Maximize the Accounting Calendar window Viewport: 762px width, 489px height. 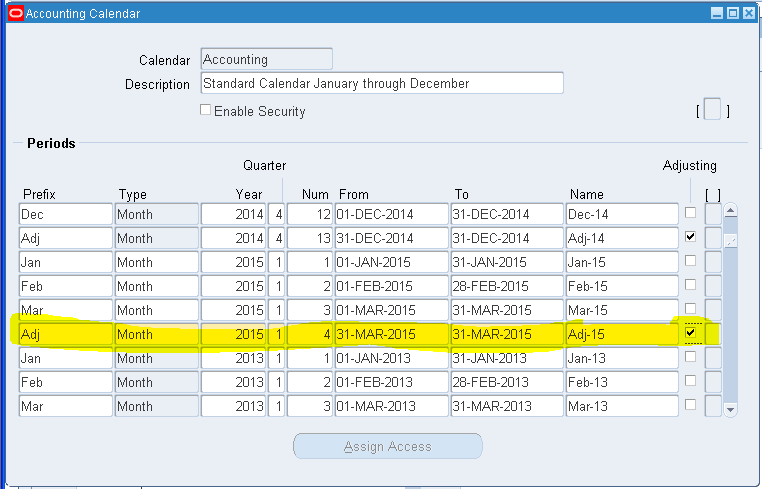coord(733,14)
